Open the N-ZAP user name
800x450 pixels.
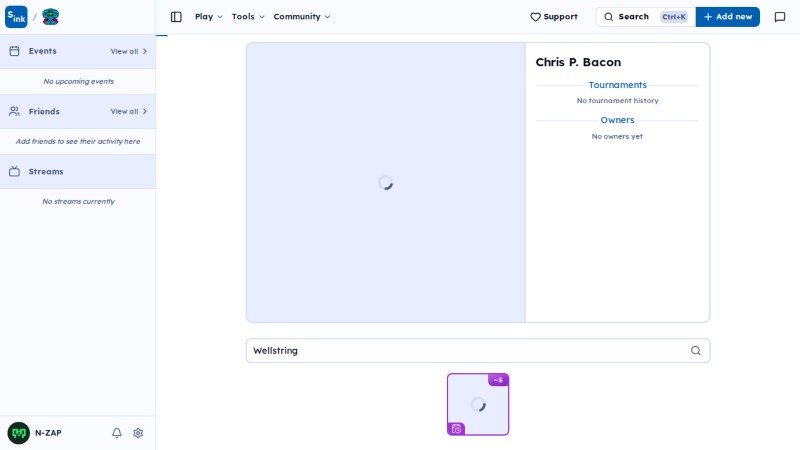coord(48,433)
